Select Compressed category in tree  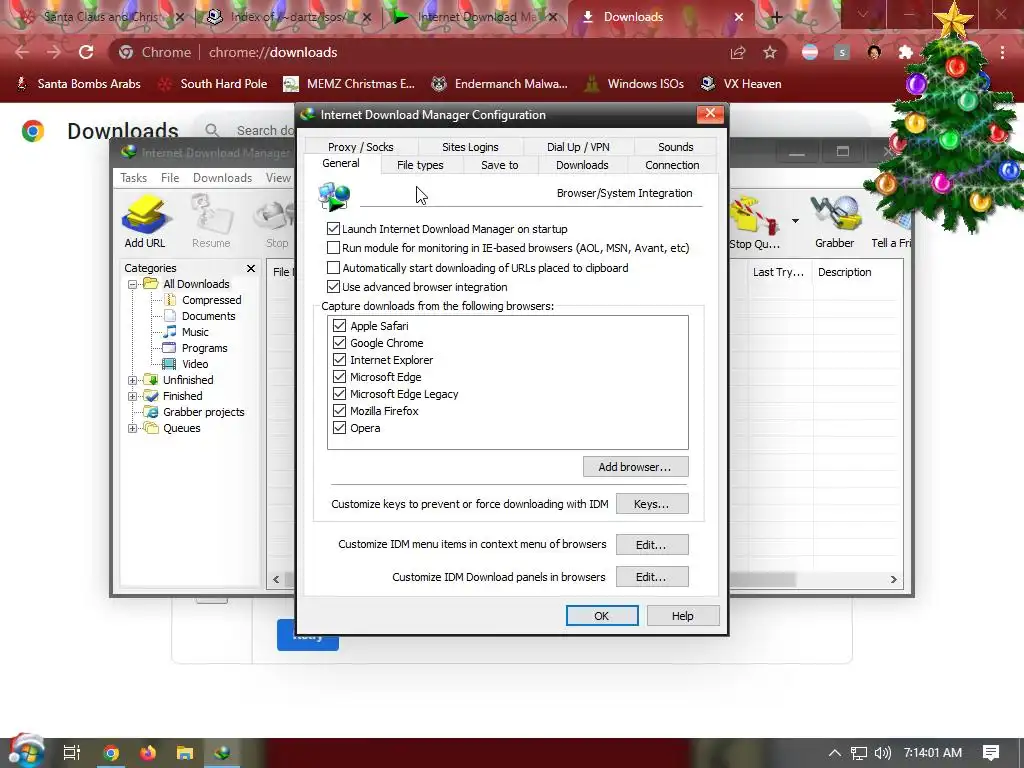tap(212, 300)
